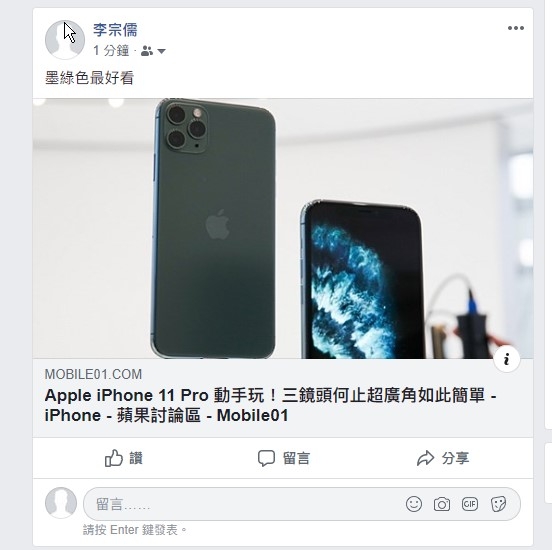
Task: Open the post options three-dots menu
Action: (x=516, y=28)
